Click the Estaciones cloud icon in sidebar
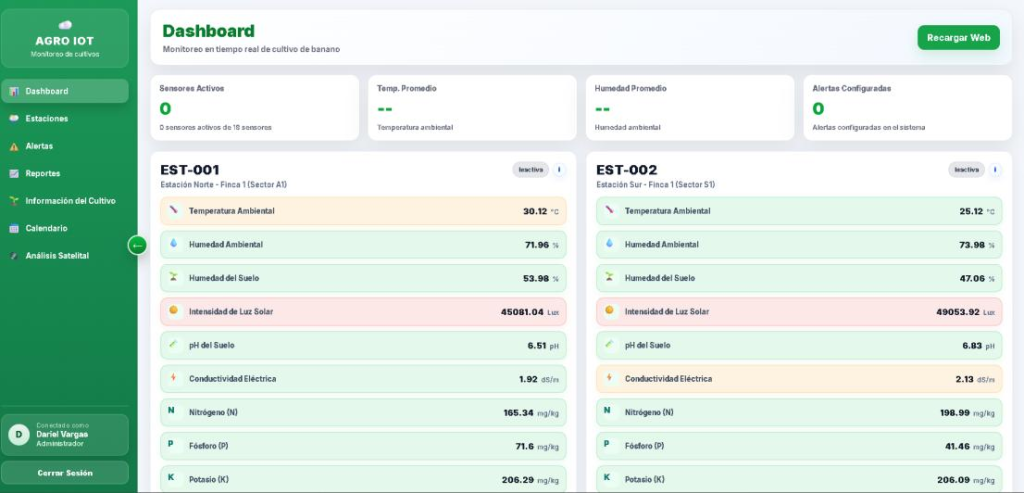The width and height of the screenshot is (1024, 493). (x=14, y=118)
